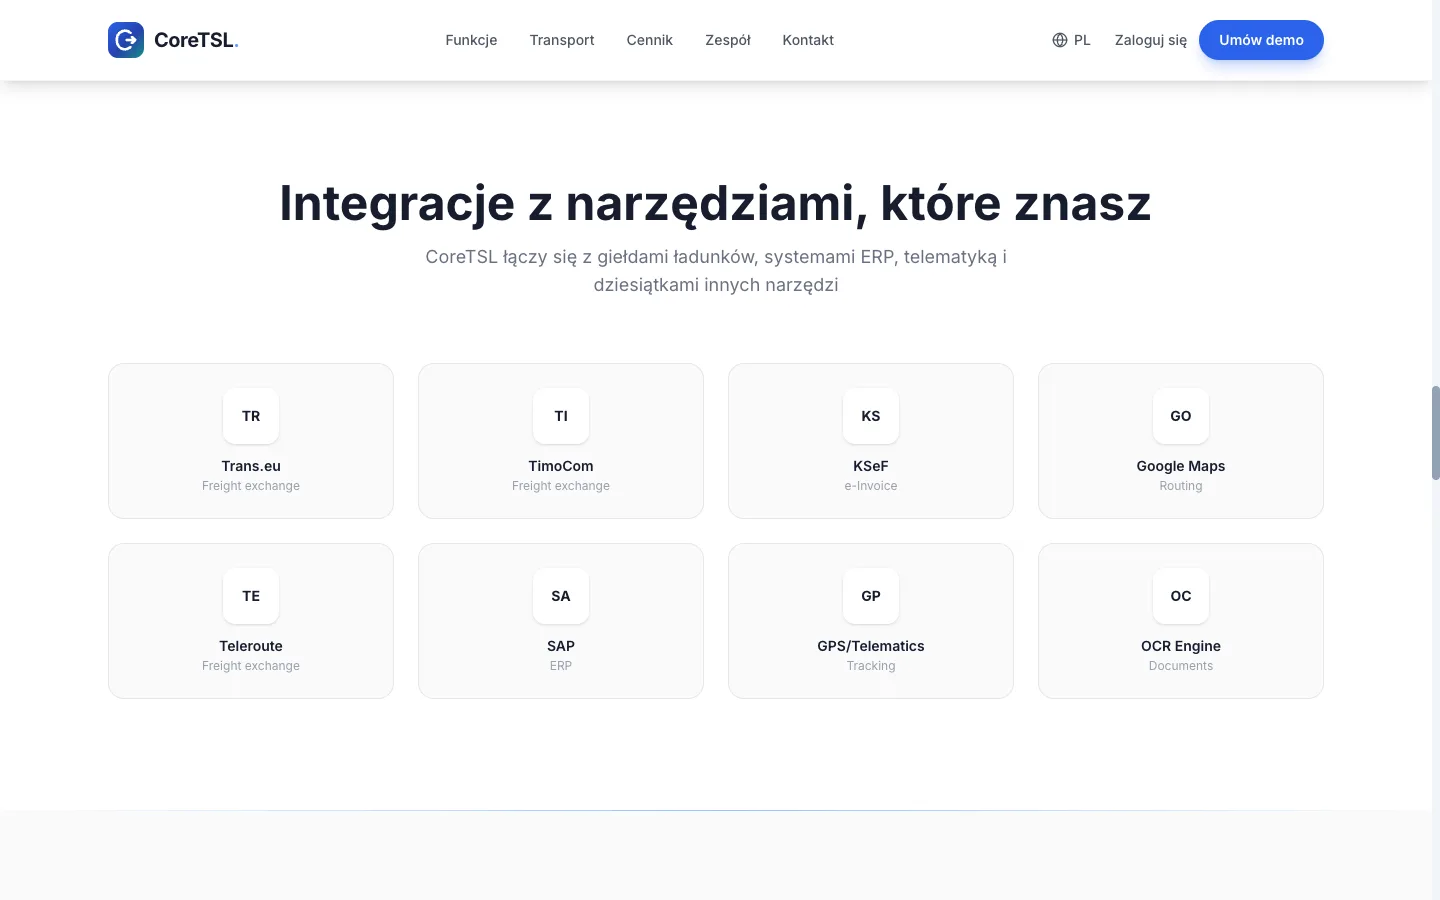Viewport: 1440px width, 900px height.
Task: Select the SAP card title
Action: pos(561,646)
